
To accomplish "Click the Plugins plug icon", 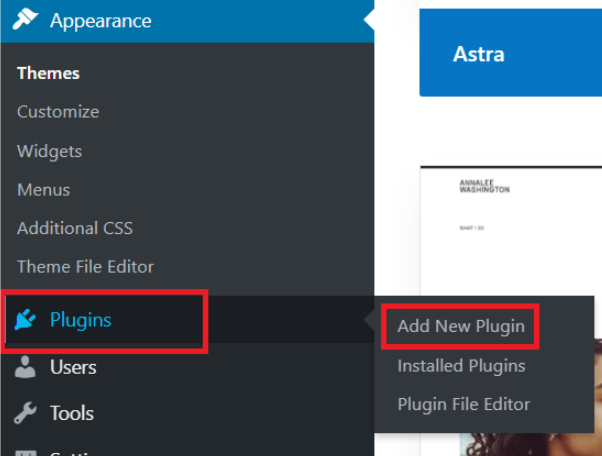I will pyautogui.click(x=27, y=321).
